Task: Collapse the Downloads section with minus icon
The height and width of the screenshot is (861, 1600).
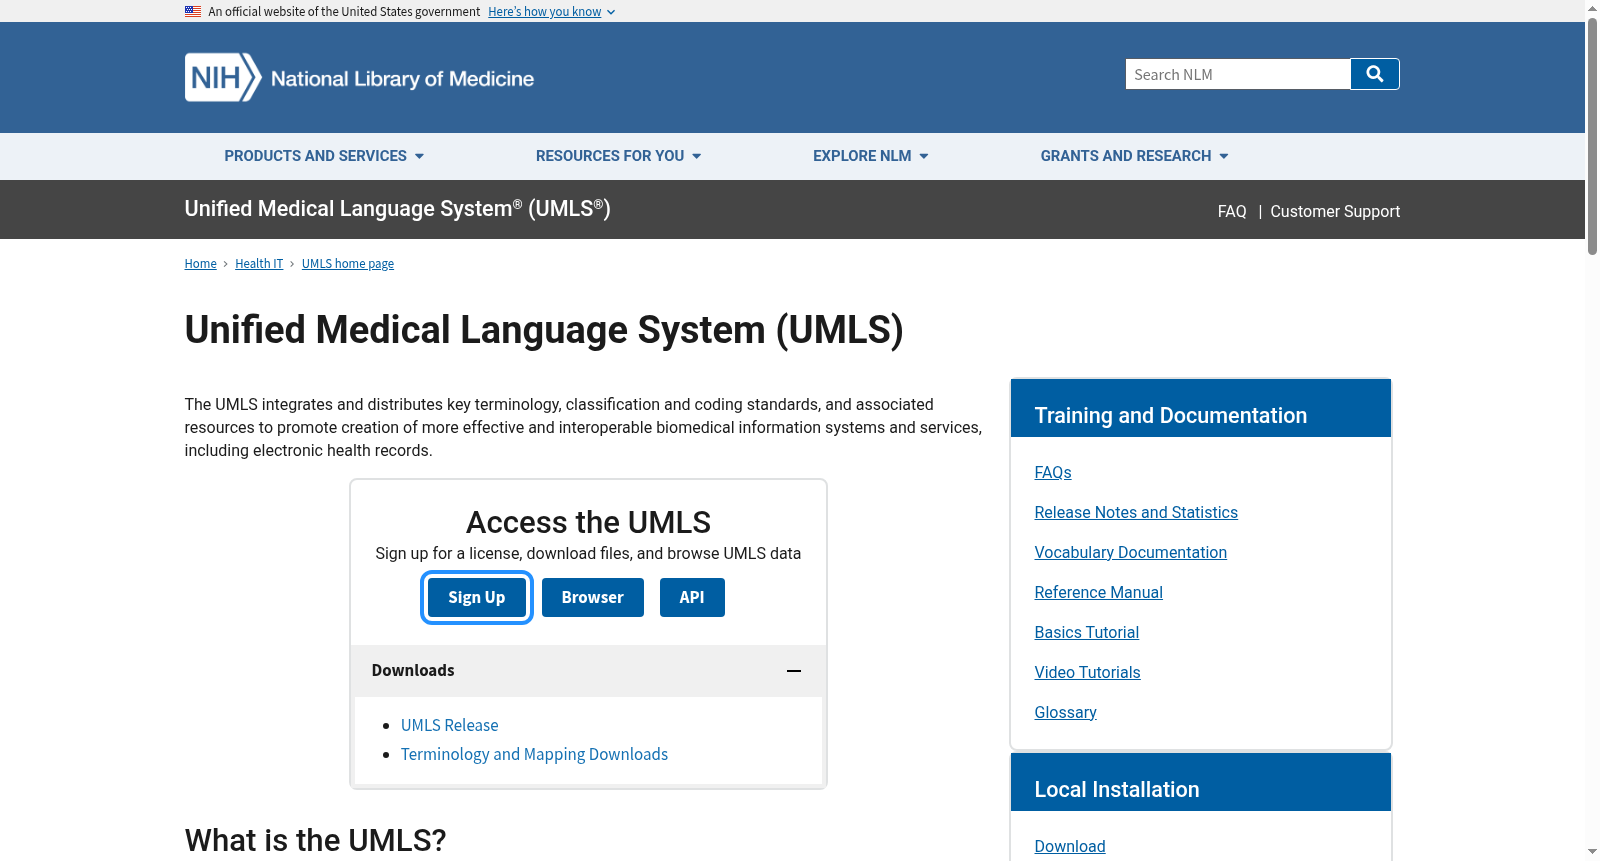Action: pos(794,671)
